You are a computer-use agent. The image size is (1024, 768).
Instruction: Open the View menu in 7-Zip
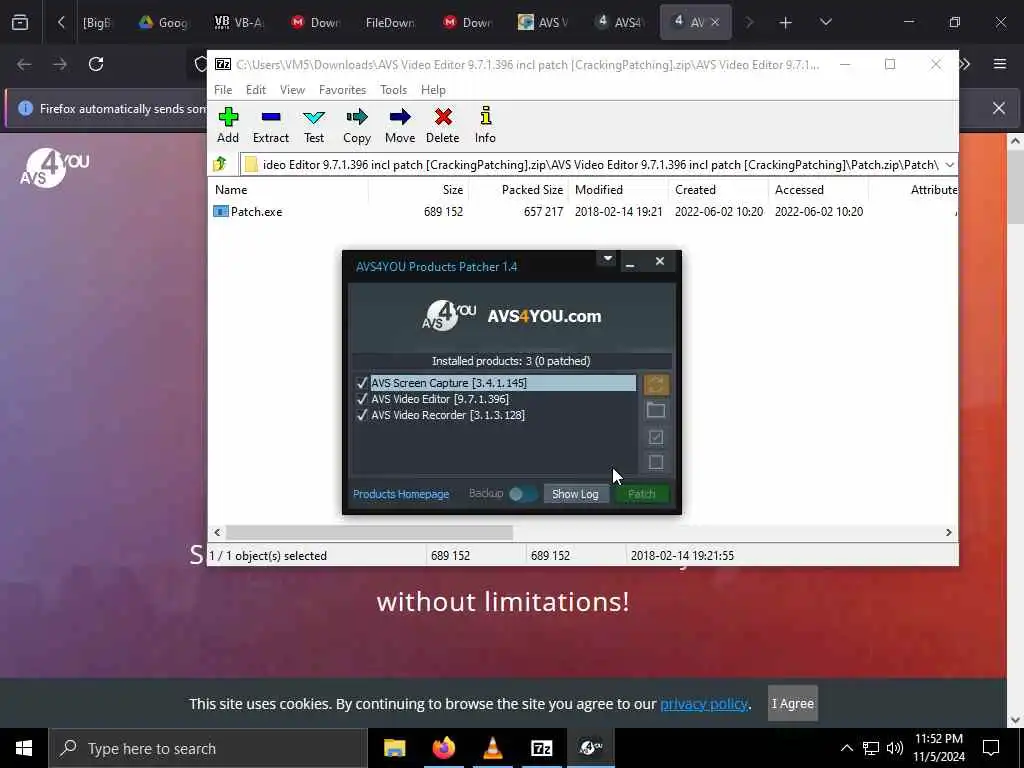tap(292, 90)
